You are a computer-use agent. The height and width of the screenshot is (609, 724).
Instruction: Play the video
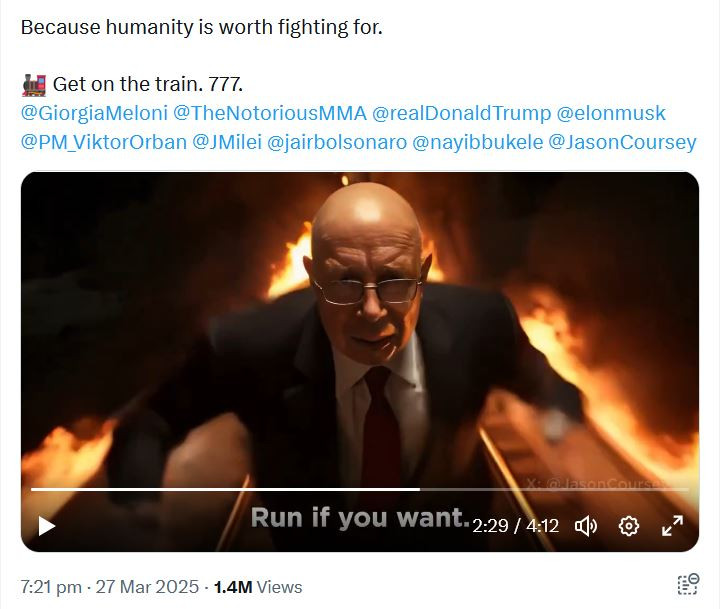point(47,526)
